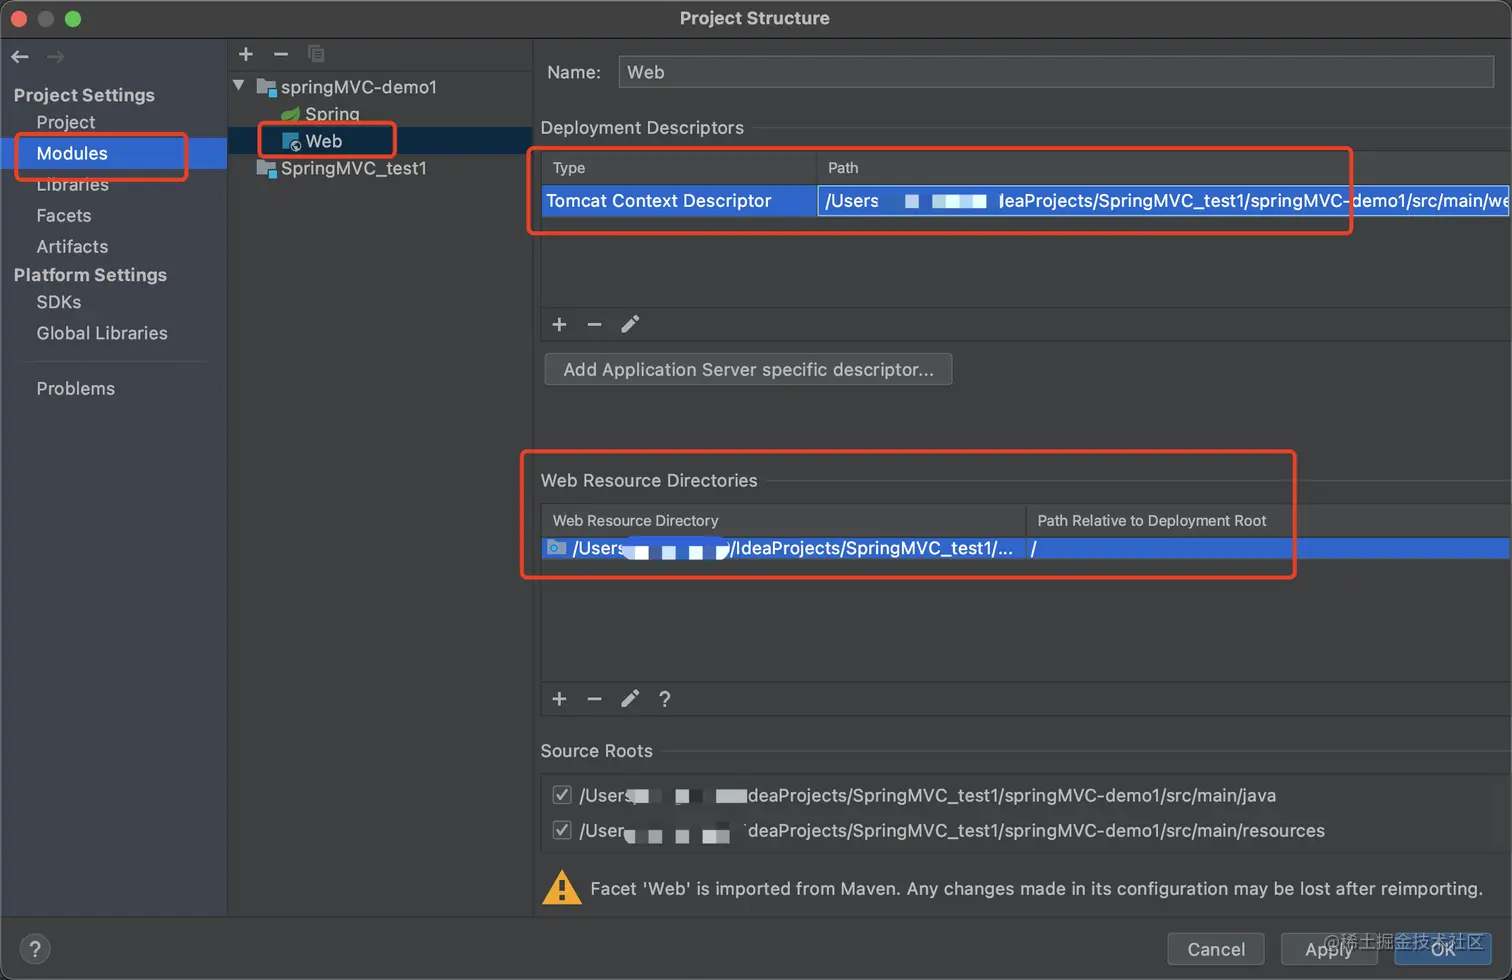This screenshot has height=980, width=1512.
Task: Click the Web facet icon in module tree
Action: [291, 142]
